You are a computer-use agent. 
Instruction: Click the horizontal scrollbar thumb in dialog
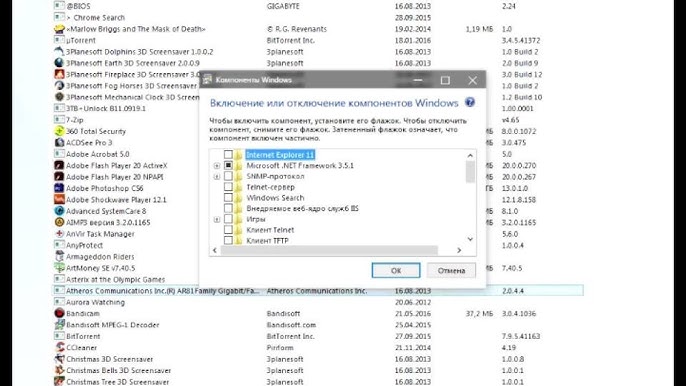tap(329, 250)
